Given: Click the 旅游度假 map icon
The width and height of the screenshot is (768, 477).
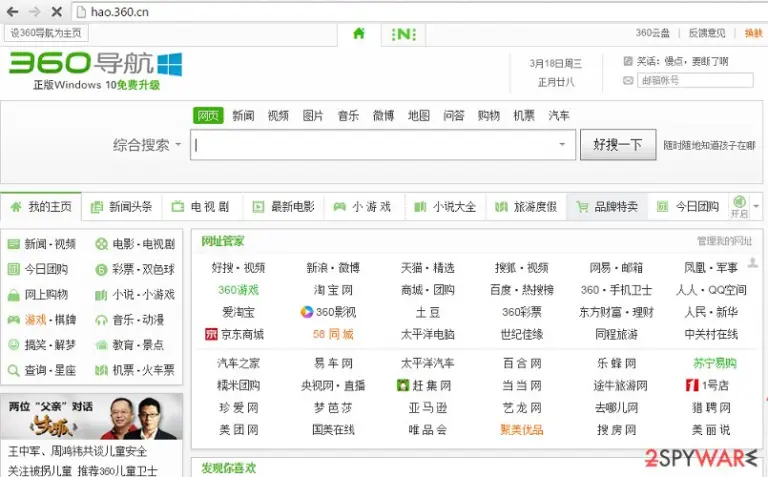Looking at the screenshot, I should tap(501, 207).
